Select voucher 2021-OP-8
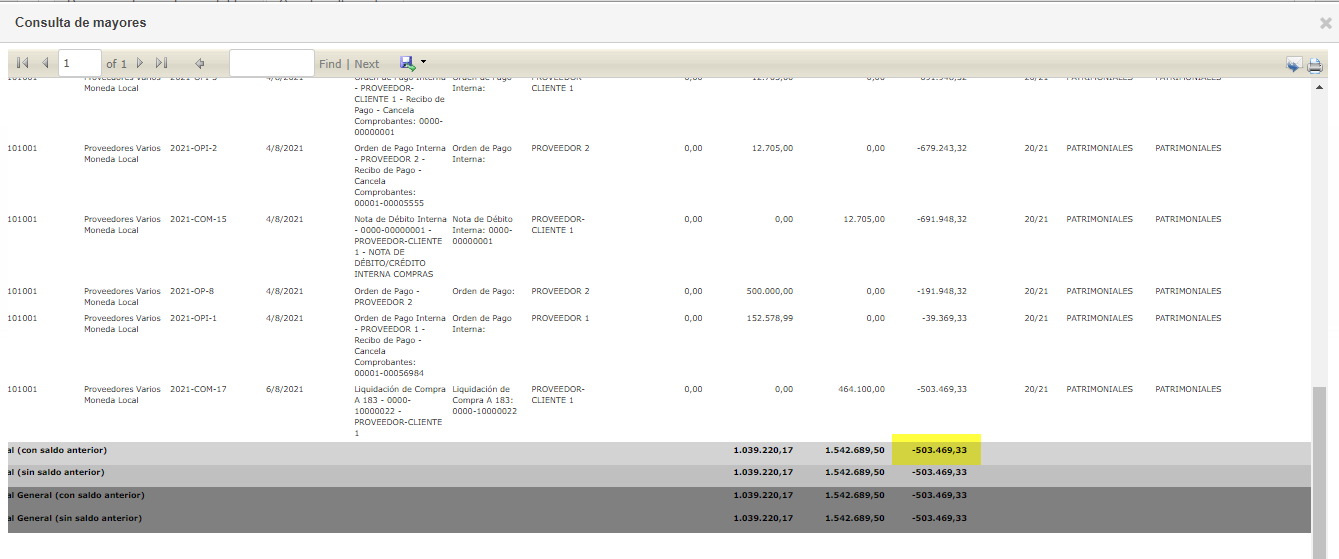 192,291
